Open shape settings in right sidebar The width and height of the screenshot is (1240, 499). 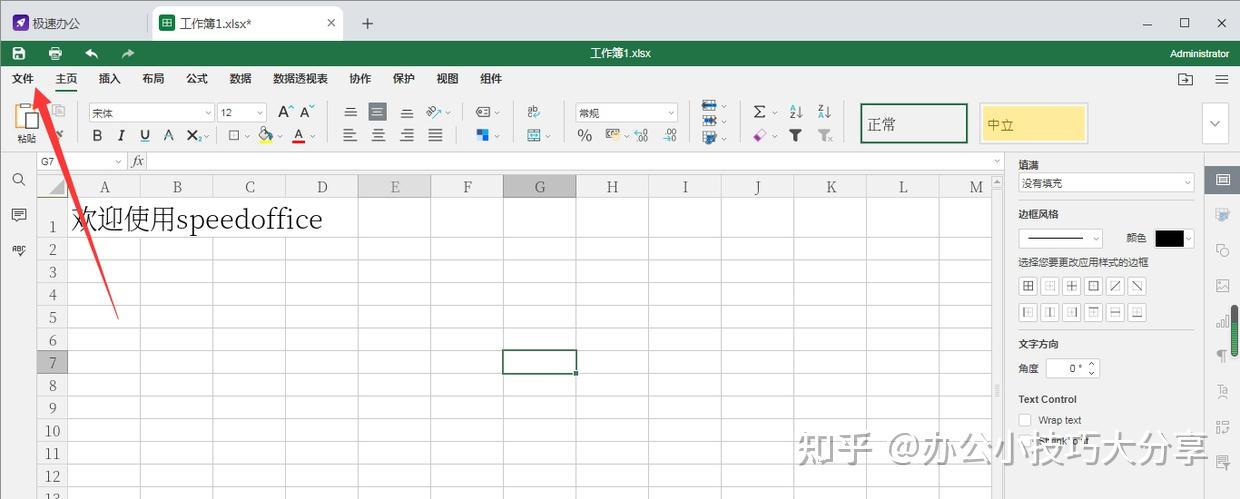click(1222, 250)
